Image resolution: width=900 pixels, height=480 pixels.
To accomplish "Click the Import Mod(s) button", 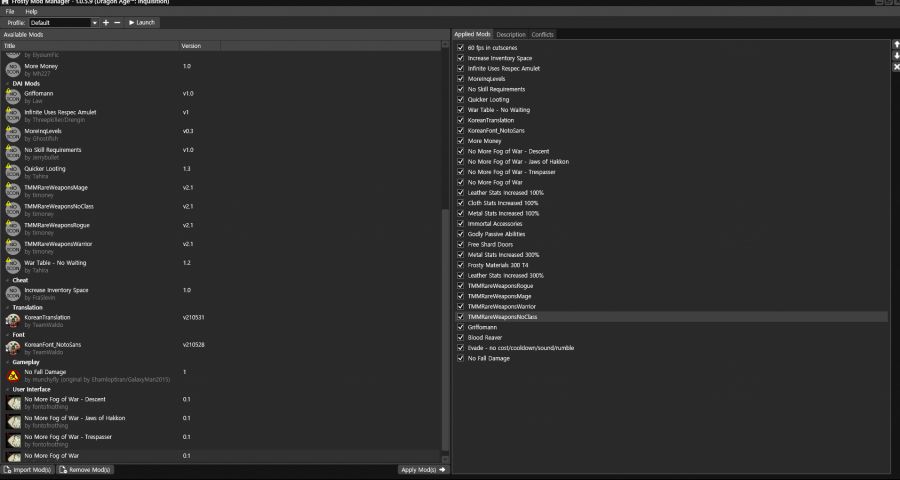I will [28, 469].
